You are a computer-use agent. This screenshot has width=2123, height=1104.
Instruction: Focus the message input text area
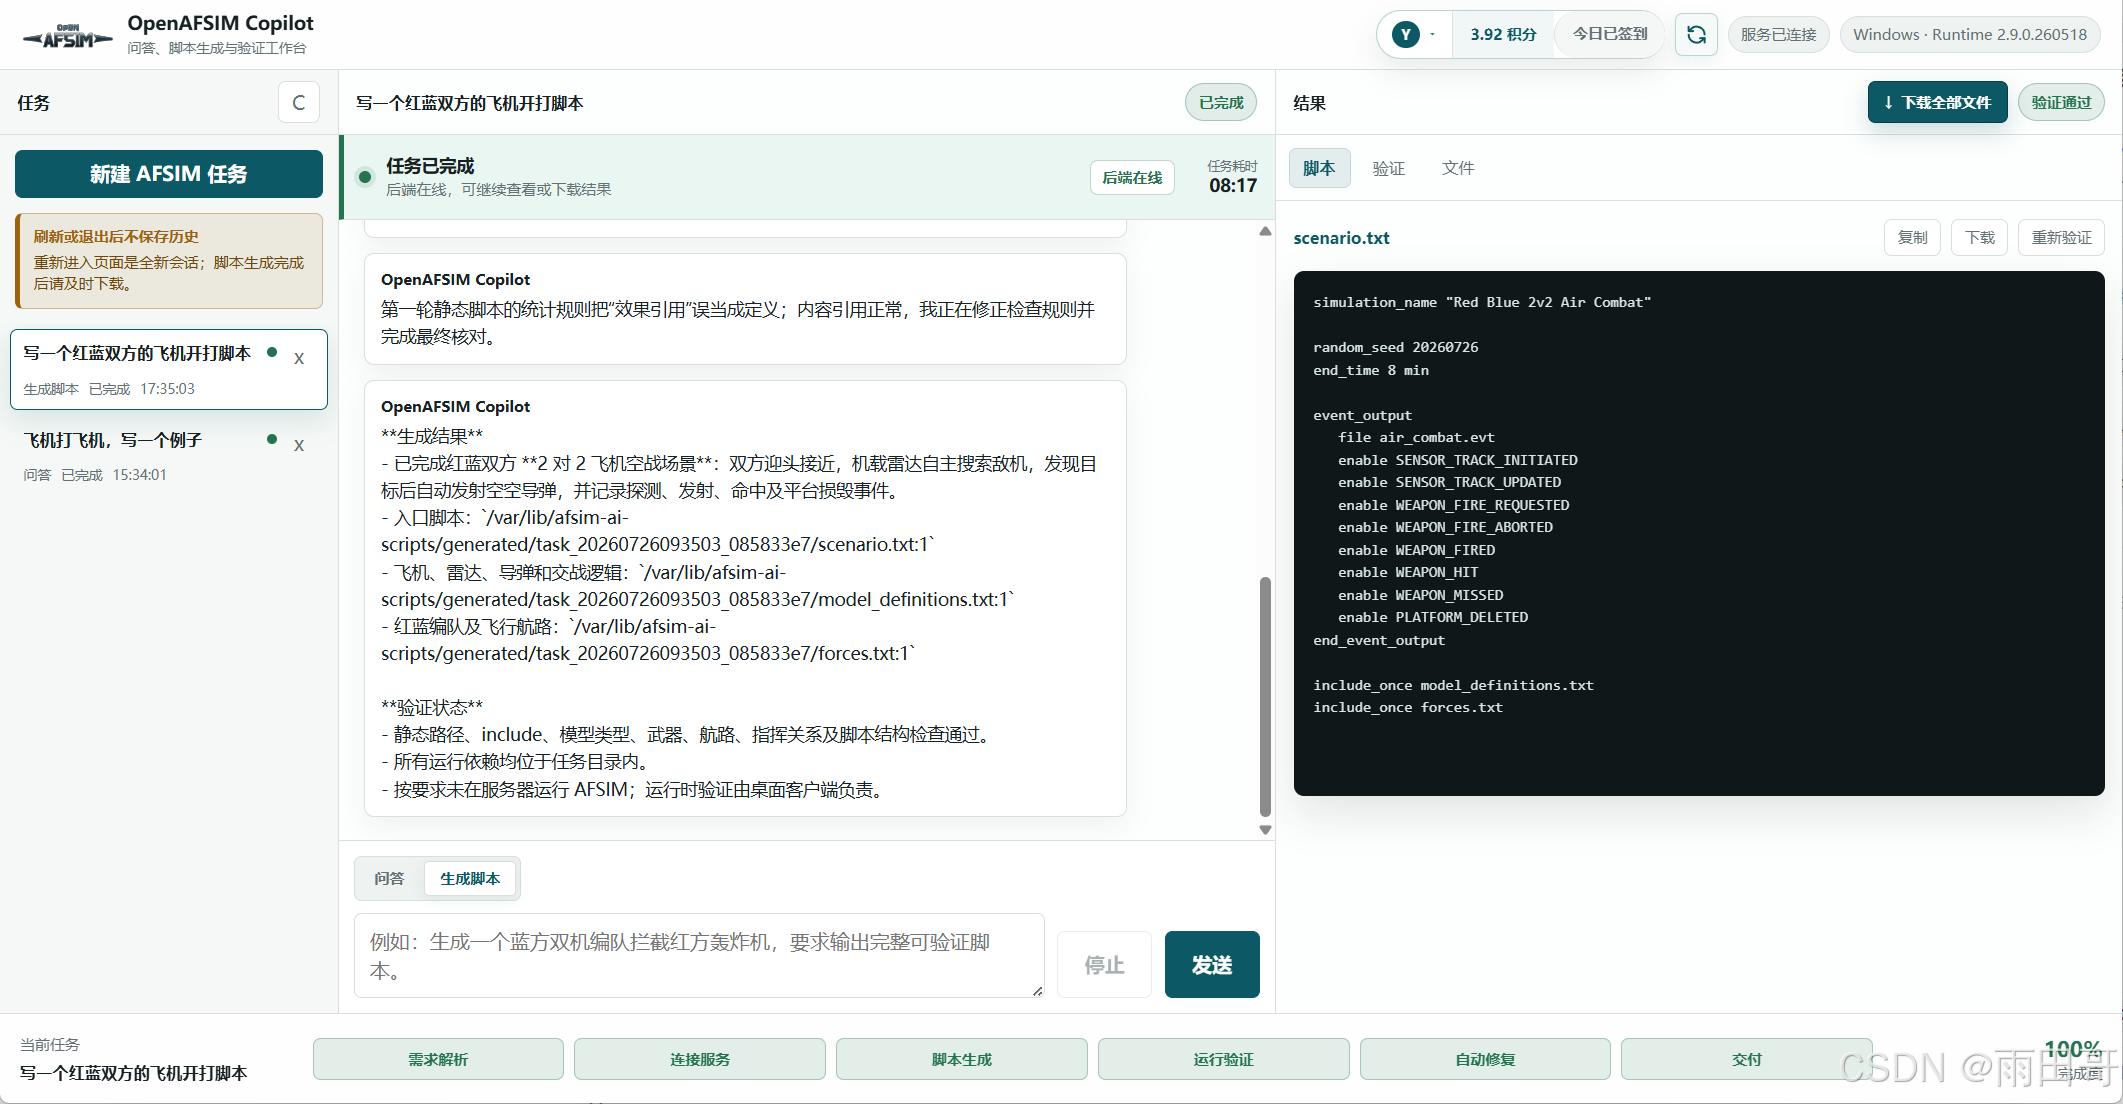tap(699, 955)
